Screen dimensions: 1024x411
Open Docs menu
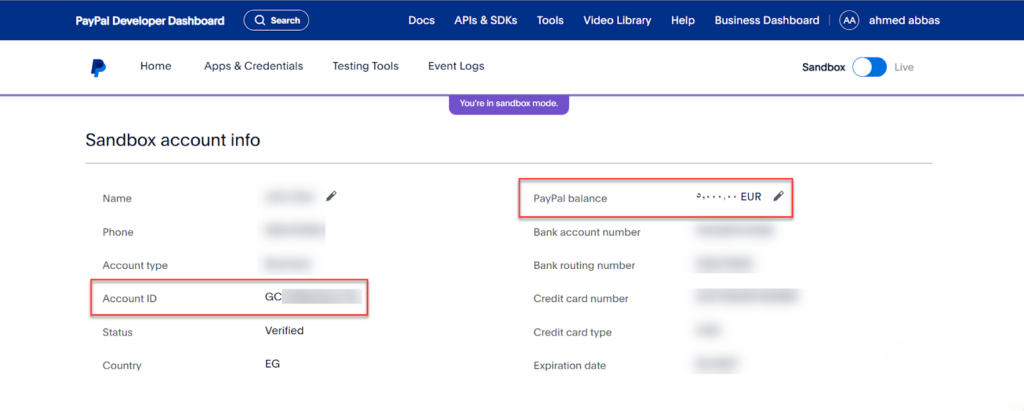(421, 20)
